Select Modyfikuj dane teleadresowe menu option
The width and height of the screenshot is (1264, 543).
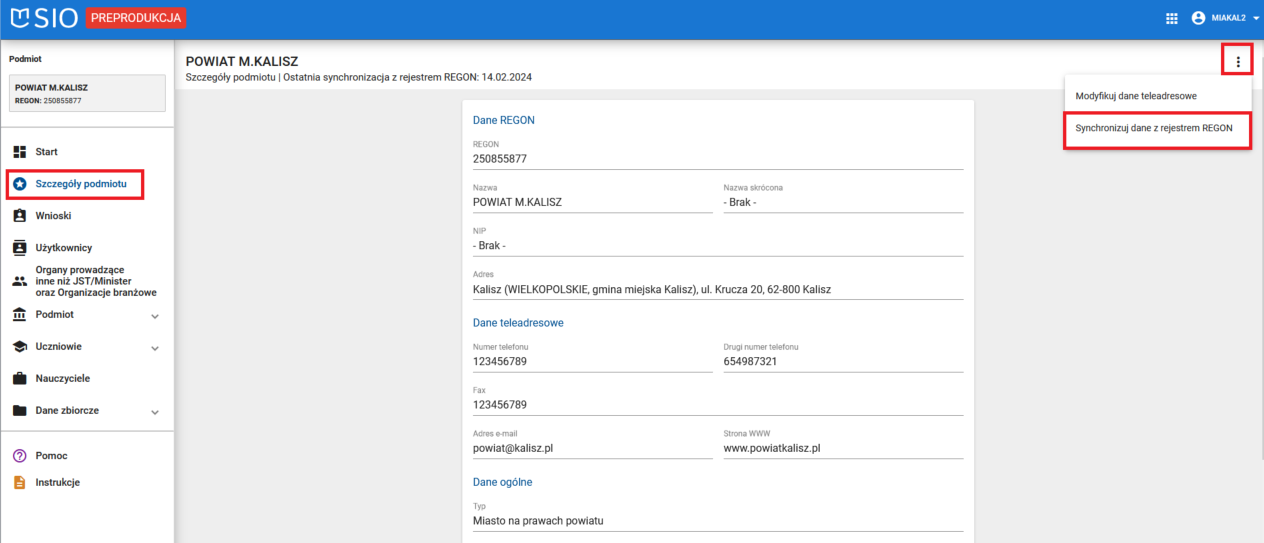point(1135,96)
